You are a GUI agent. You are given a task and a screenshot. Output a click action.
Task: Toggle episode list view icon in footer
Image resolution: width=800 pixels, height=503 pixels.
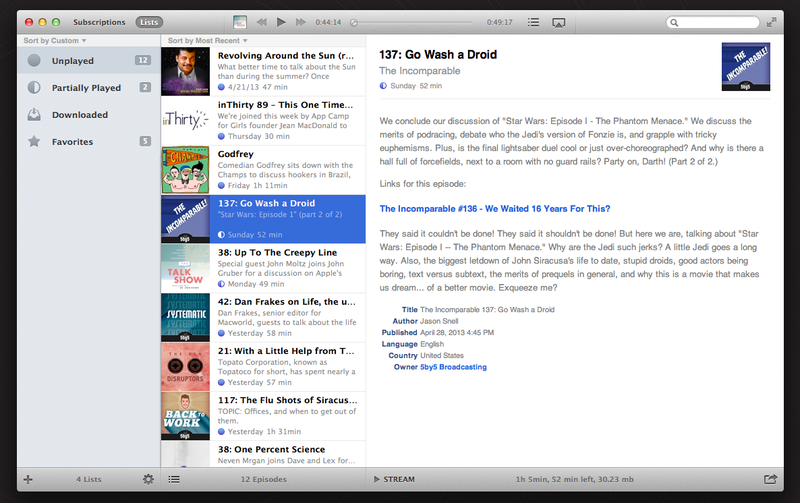click(174, 480)
